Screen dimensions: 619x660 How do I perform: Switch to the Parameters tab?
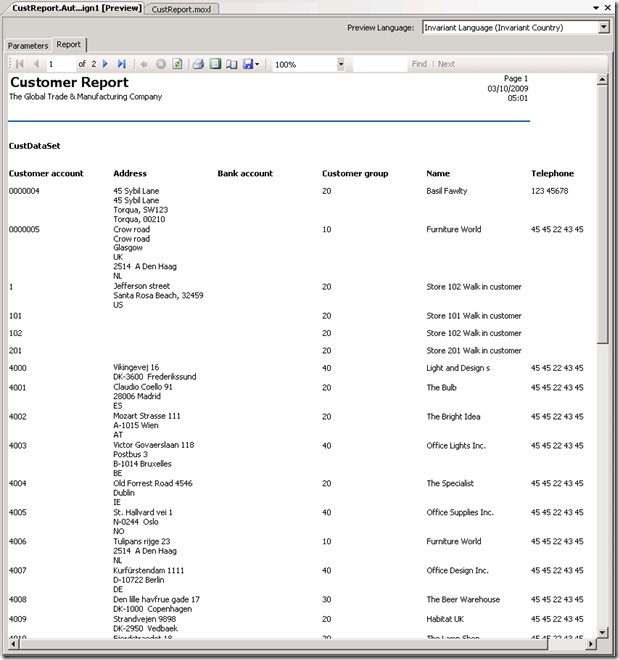tap(28, 45)
